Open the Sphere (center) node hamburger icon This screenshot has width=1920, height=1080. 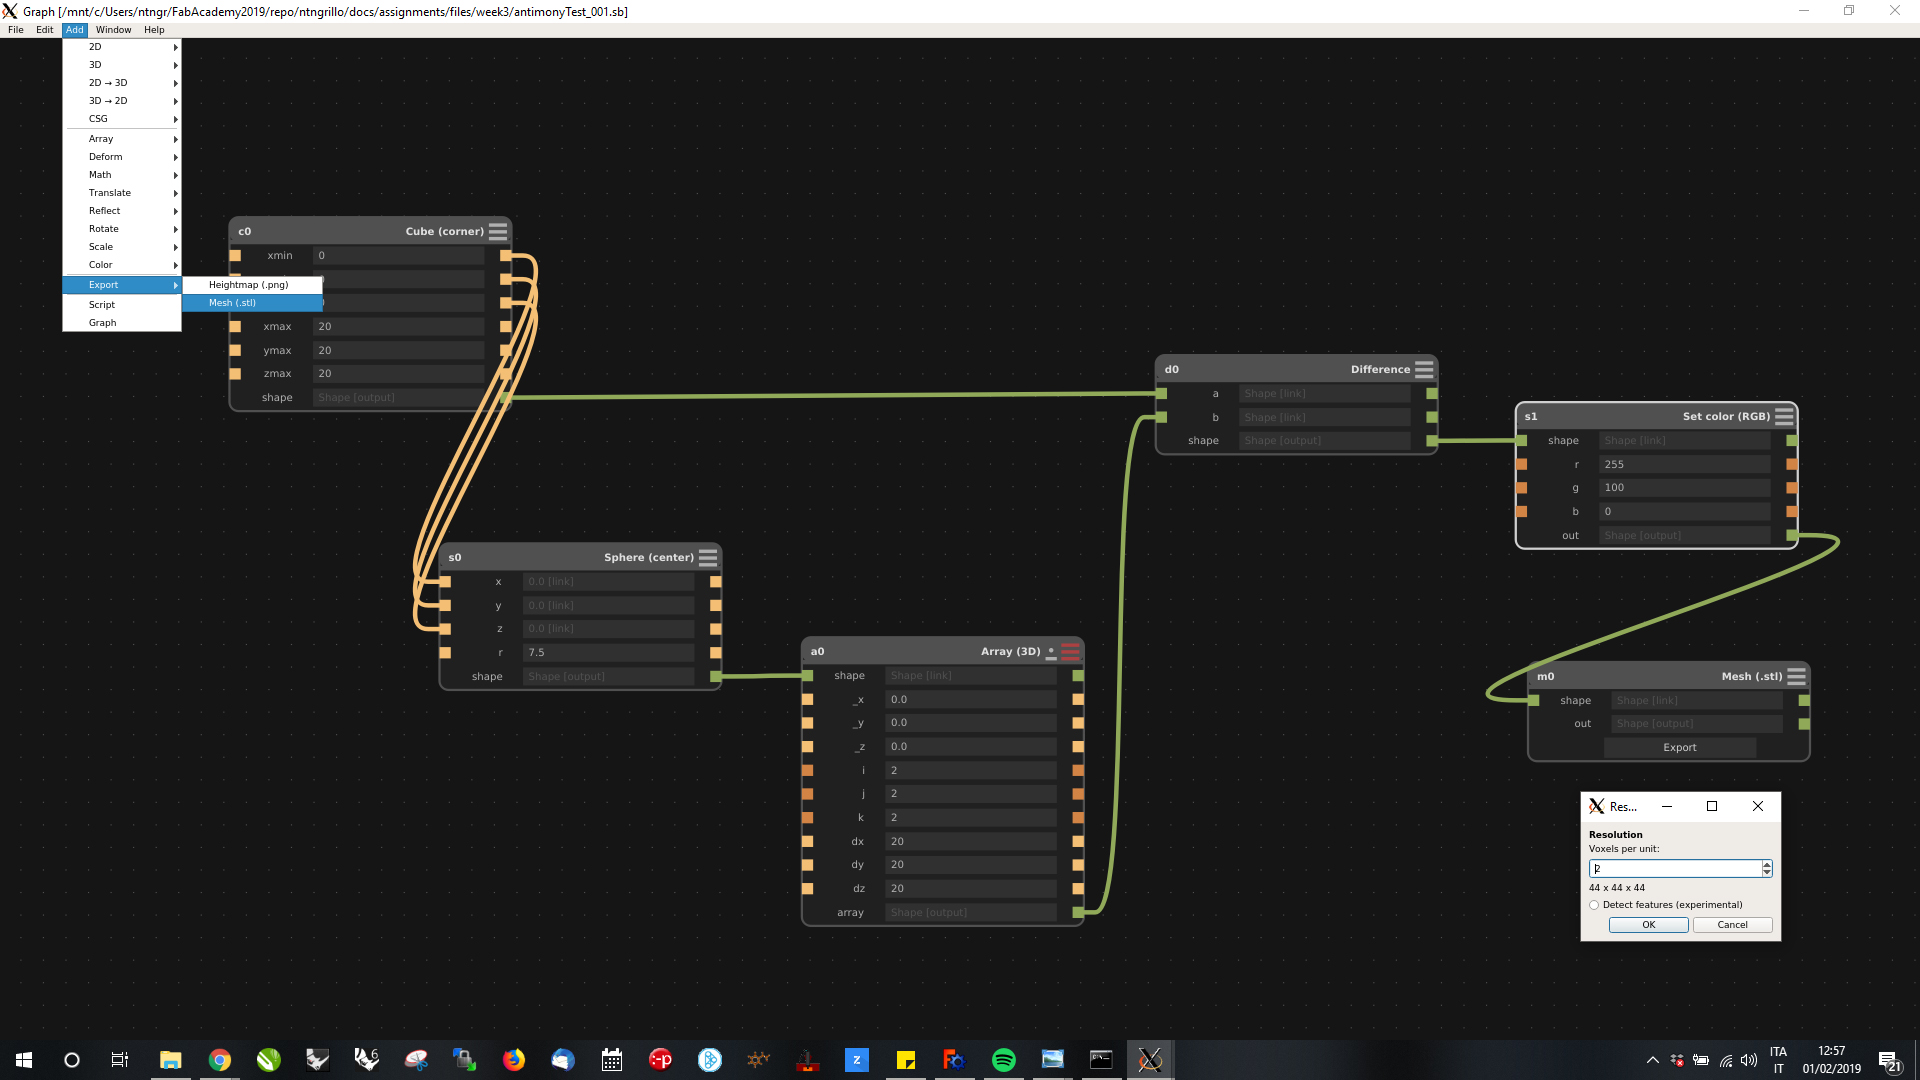[x=708, y=557]
